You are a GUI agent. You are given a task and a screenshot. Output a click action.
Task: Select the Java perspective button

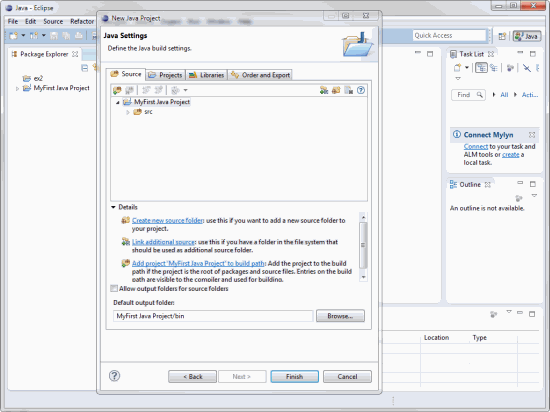click(527, 36)
